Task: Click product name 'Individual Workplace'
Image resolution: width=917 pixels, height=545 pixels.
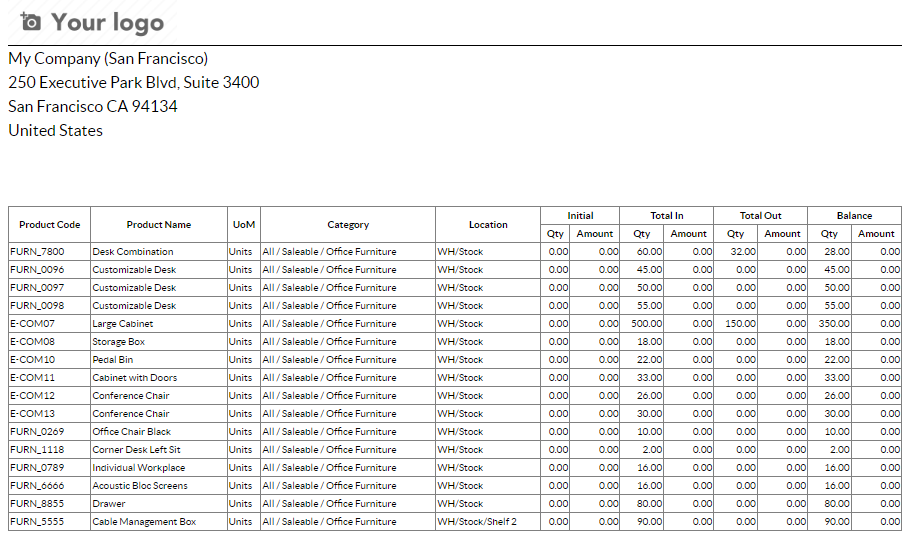Action: coord(139,468)
